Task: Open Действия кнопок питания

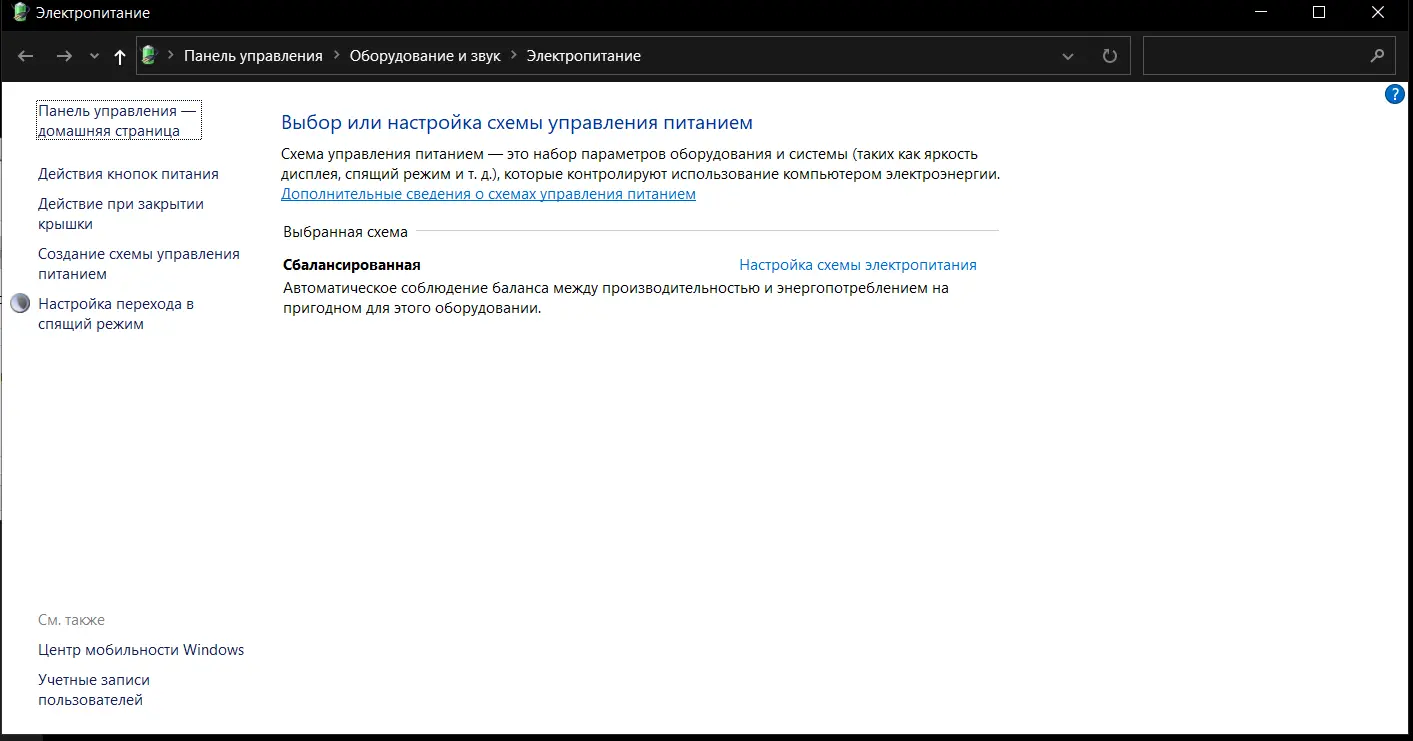Action: [x=128, y=174]
